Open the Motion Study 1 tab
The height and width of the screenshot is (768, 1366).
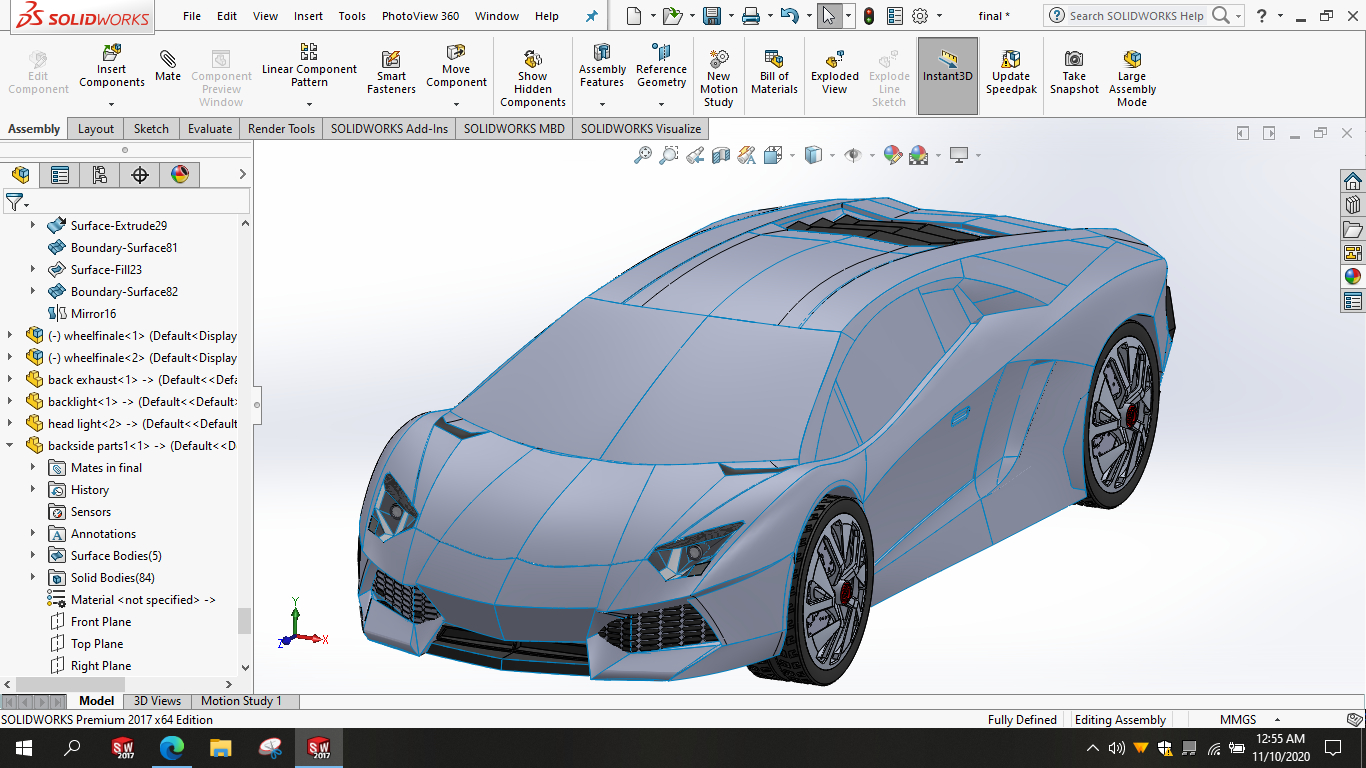[241, 701]
